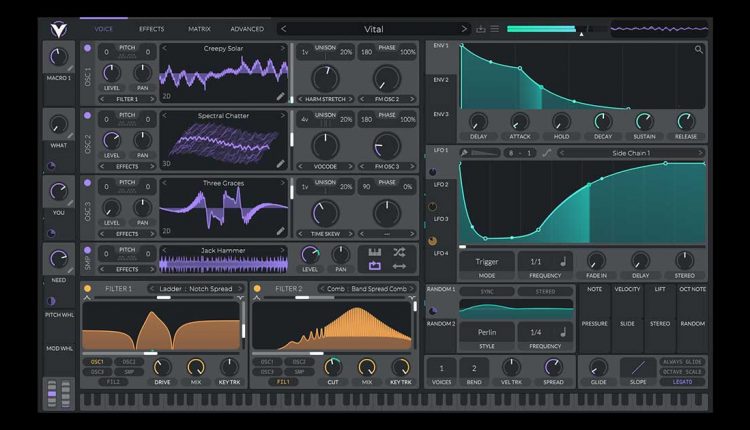Screen dimensions: 750x430
Task: Toggle OSC 1 power button
Action: (x=88, y=48)
